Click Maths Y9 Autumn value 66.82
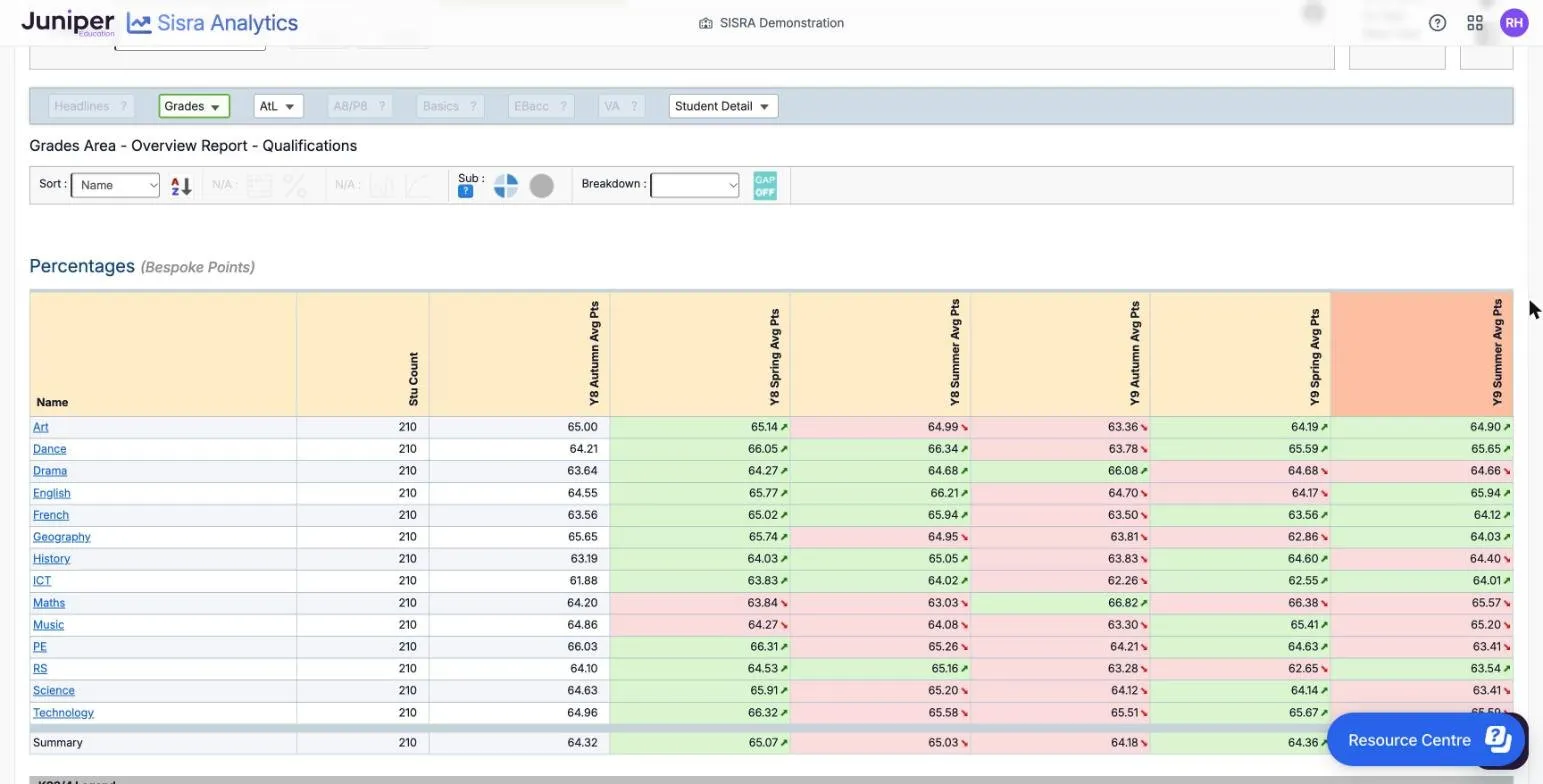 tap(1122, 603)
